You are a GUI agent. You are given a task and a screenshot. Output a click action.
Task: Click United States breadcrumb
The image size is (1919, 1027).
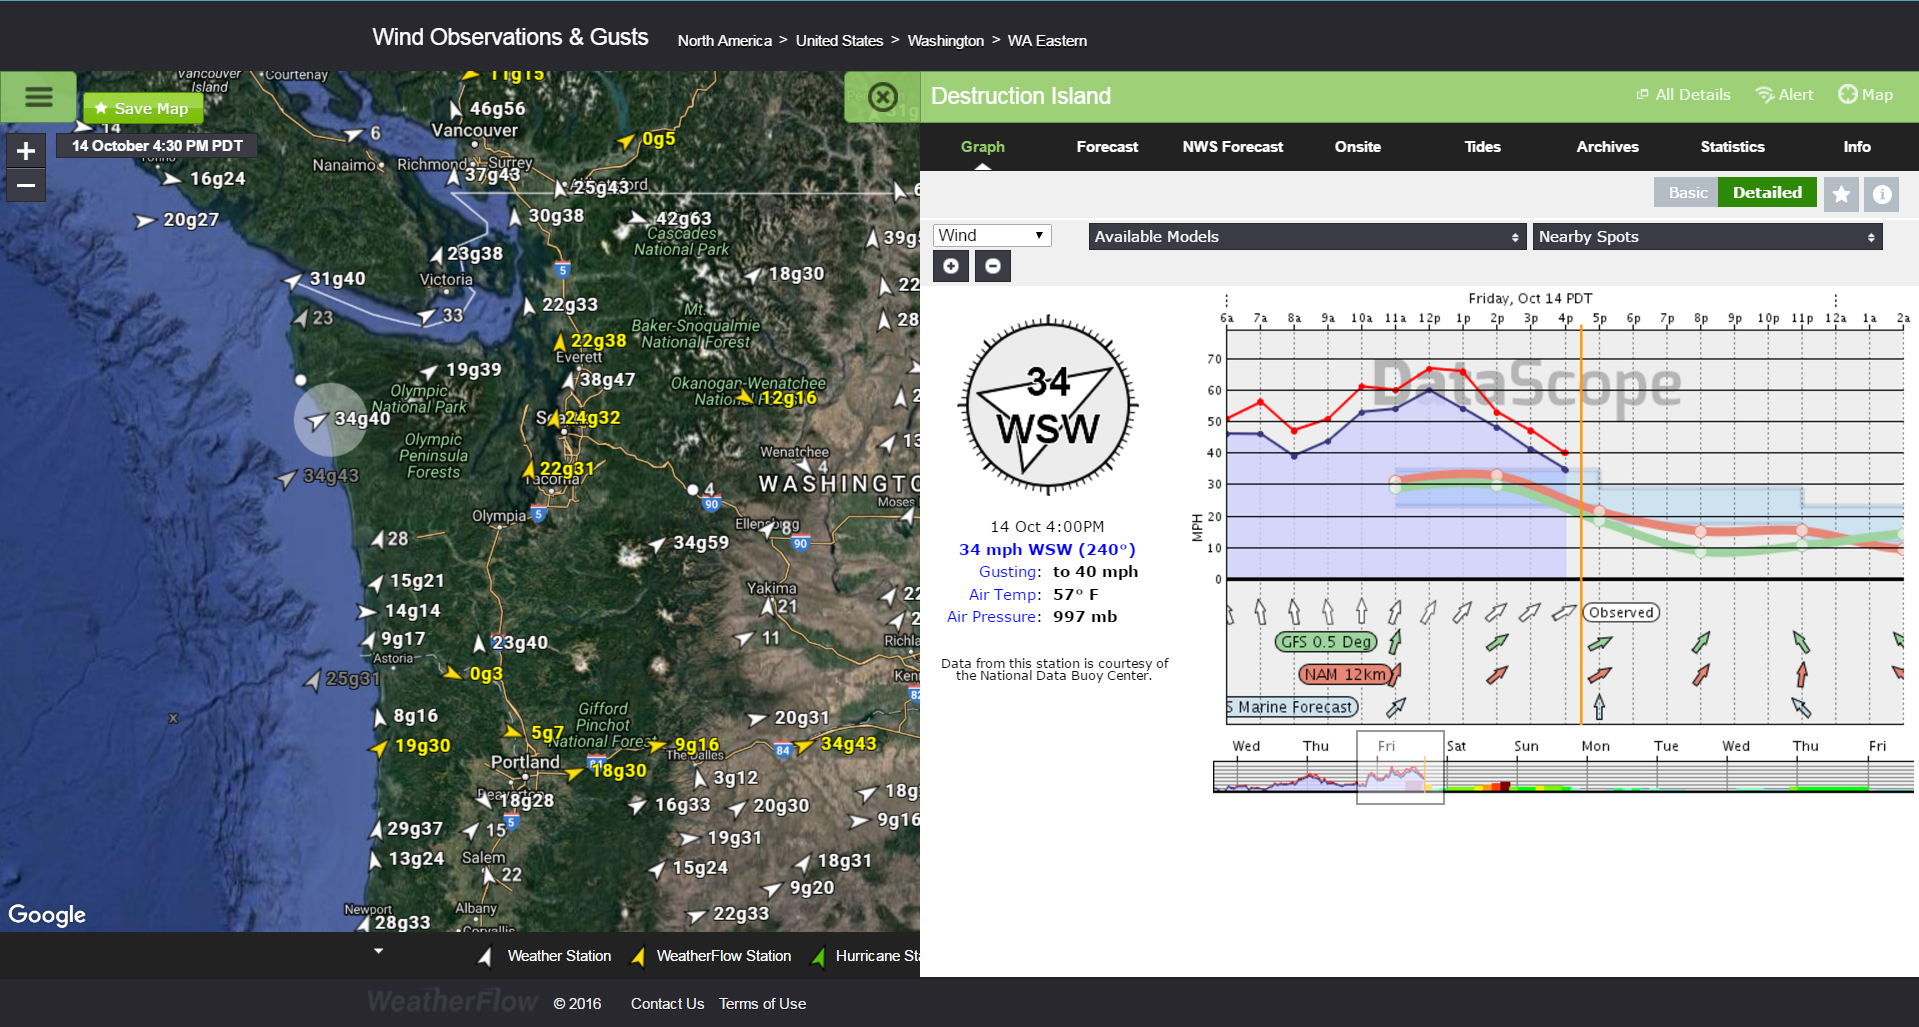coord(839,41)
